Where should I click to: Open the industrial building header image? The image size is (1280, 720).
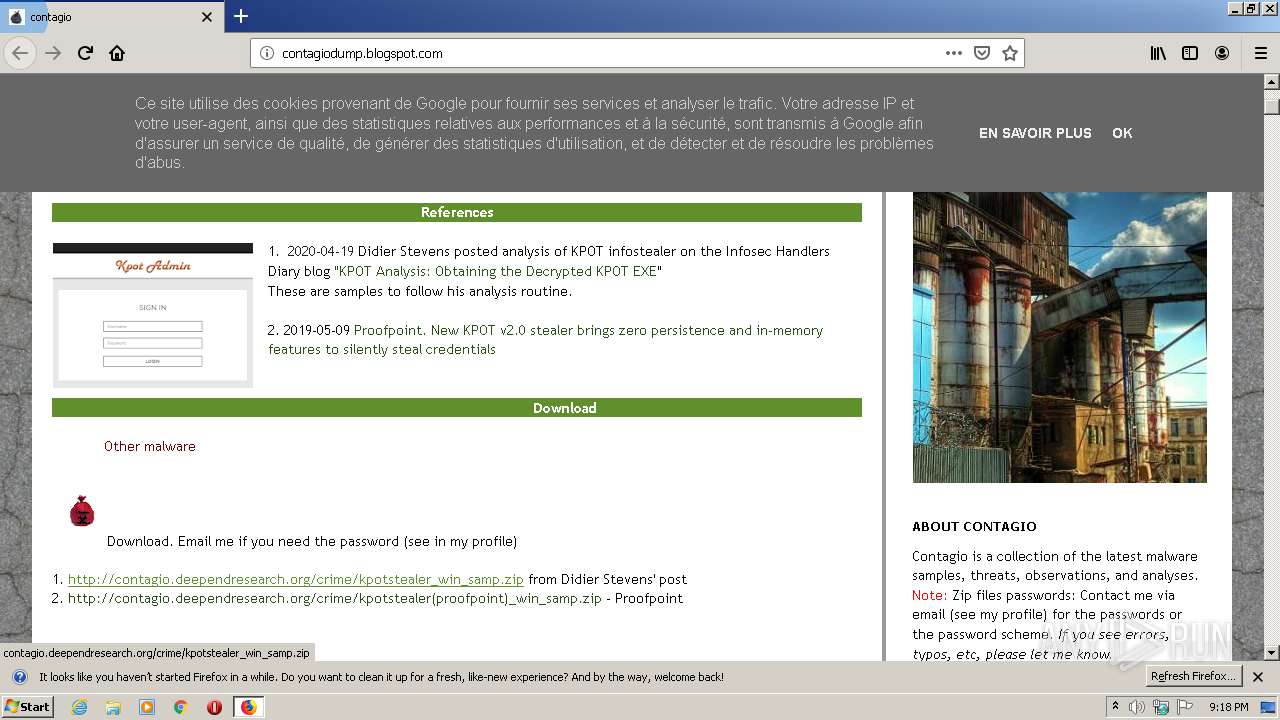click(x=1059, y=337)
